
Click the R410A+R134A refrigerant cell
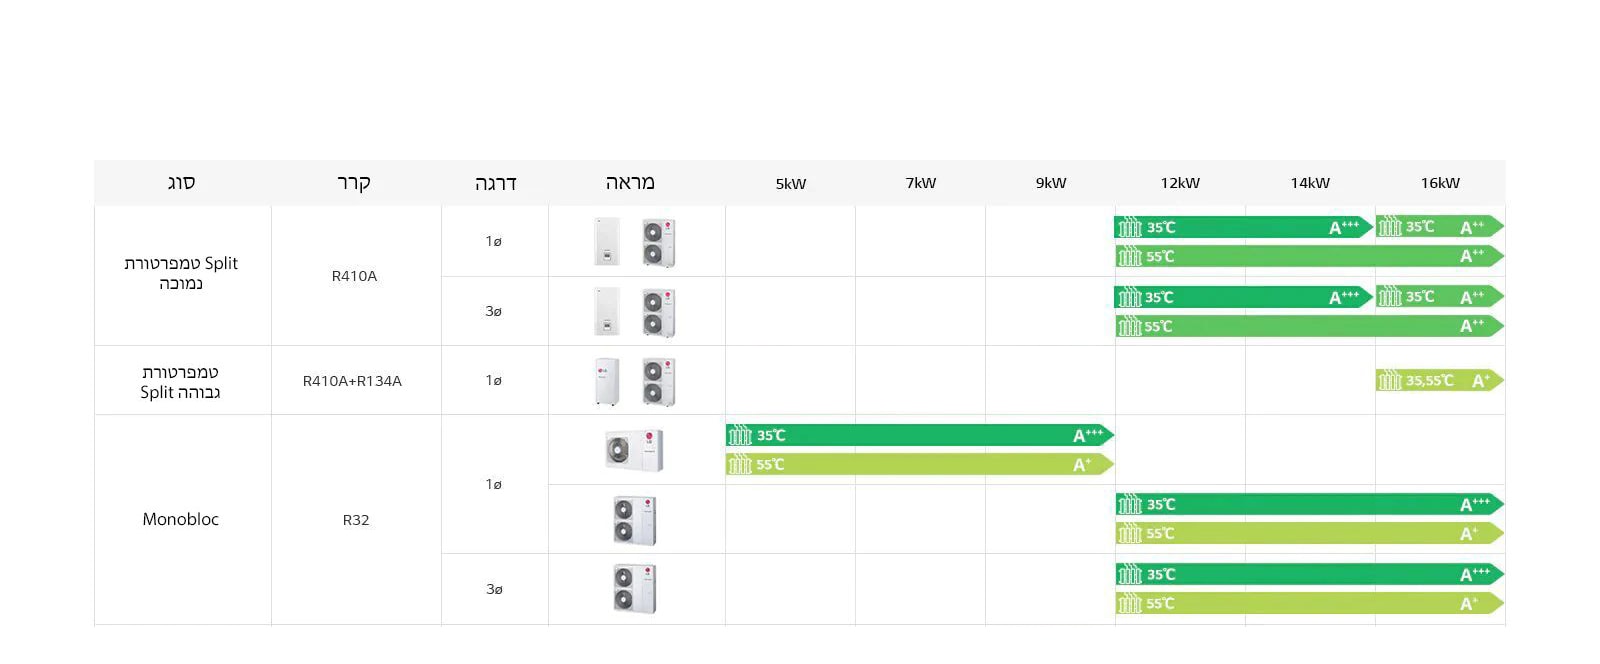[x=352, y=381]
